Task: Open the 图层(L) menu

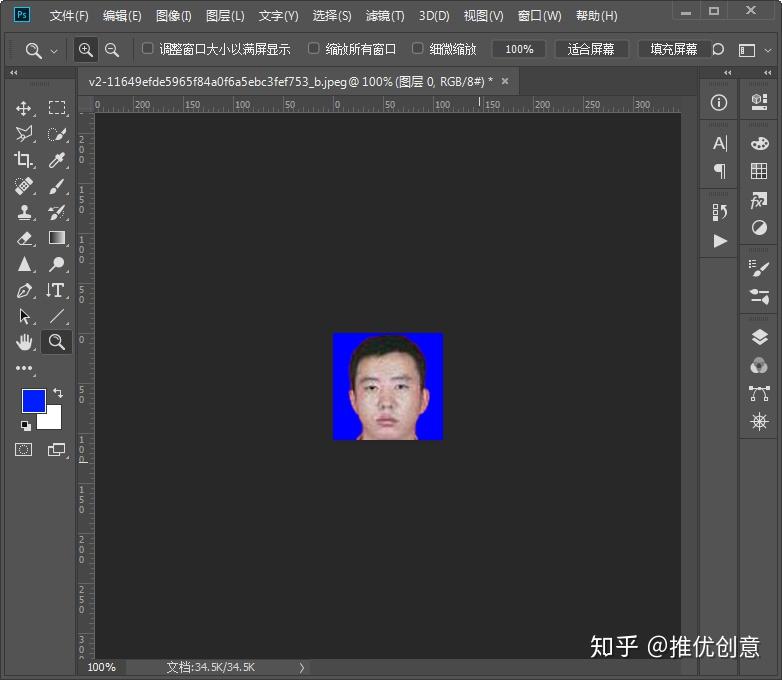Action: 225,16
